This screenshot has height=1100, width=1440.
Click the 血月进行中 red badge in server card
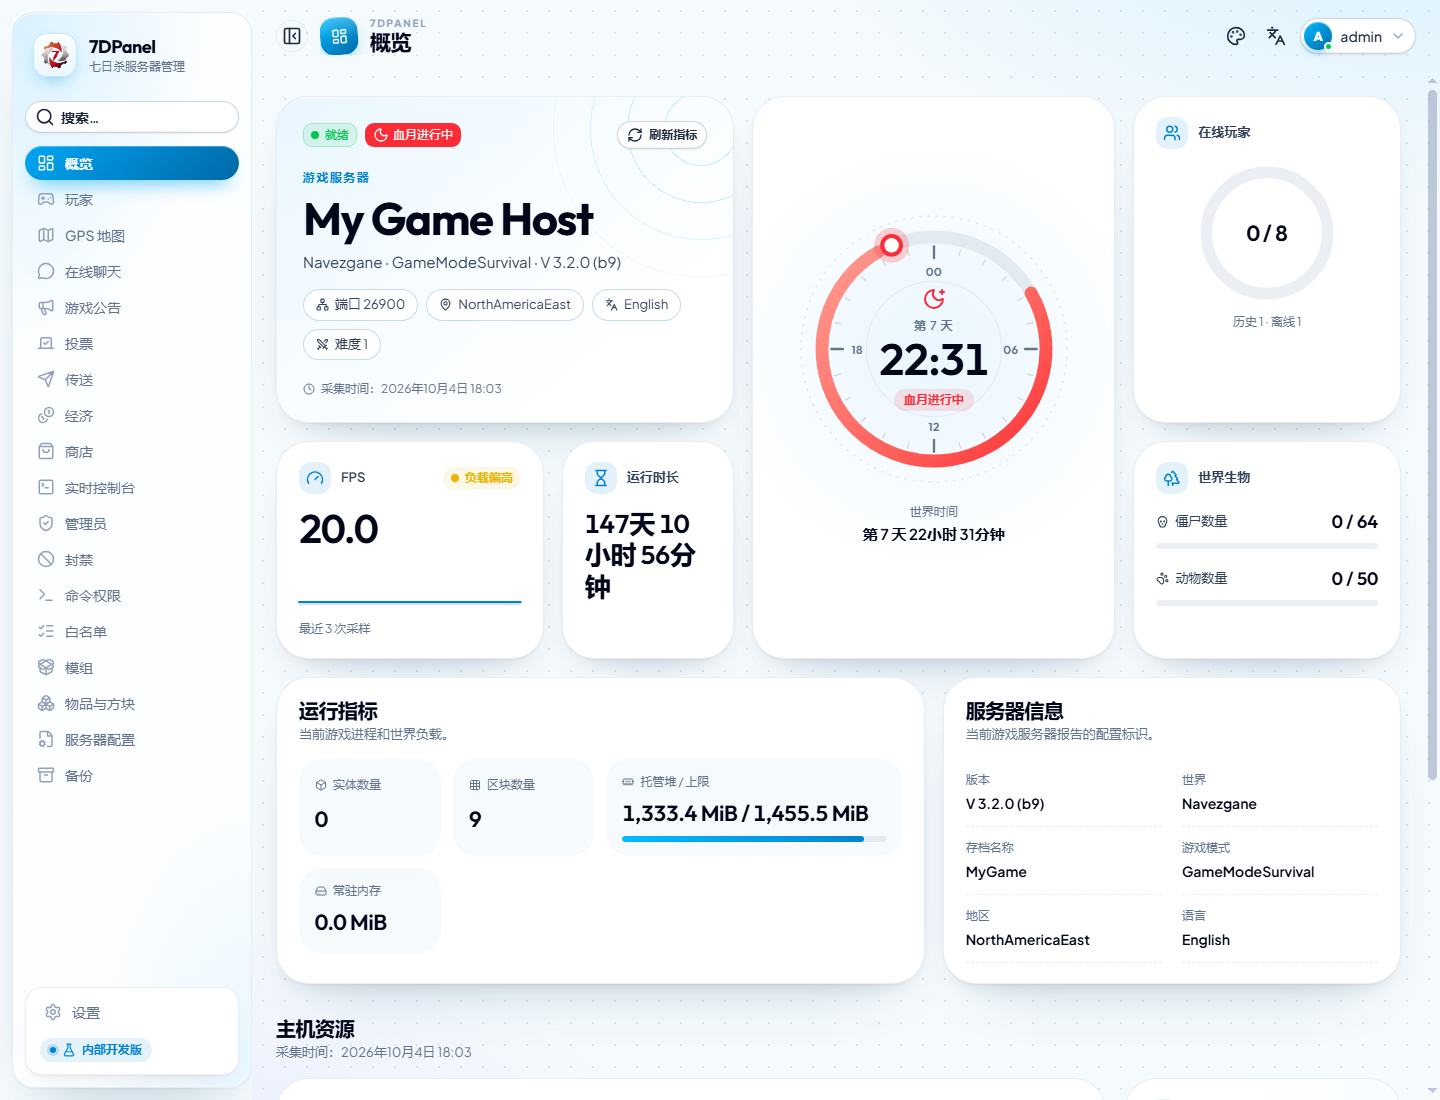pos(413,134)
